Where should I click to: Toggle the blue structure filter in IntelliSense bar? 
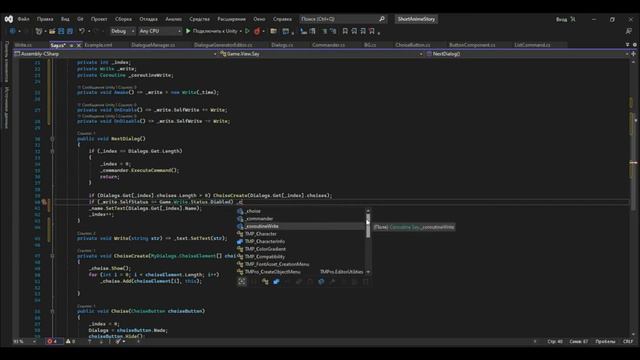click(x=276, y=282)
